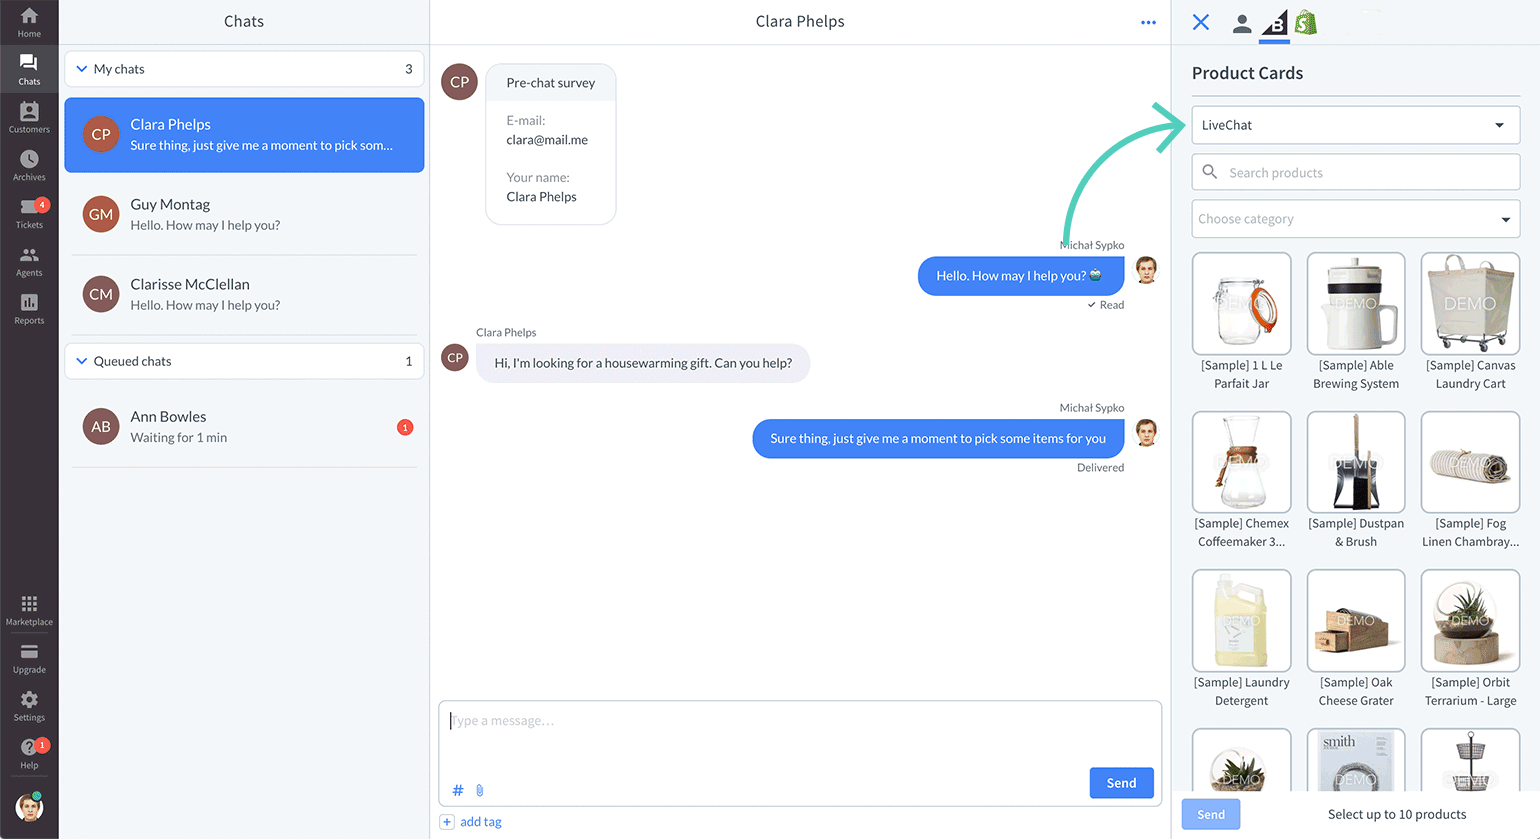
Task: Attach a file with the paperclip icon
Action: coord(480,790)
